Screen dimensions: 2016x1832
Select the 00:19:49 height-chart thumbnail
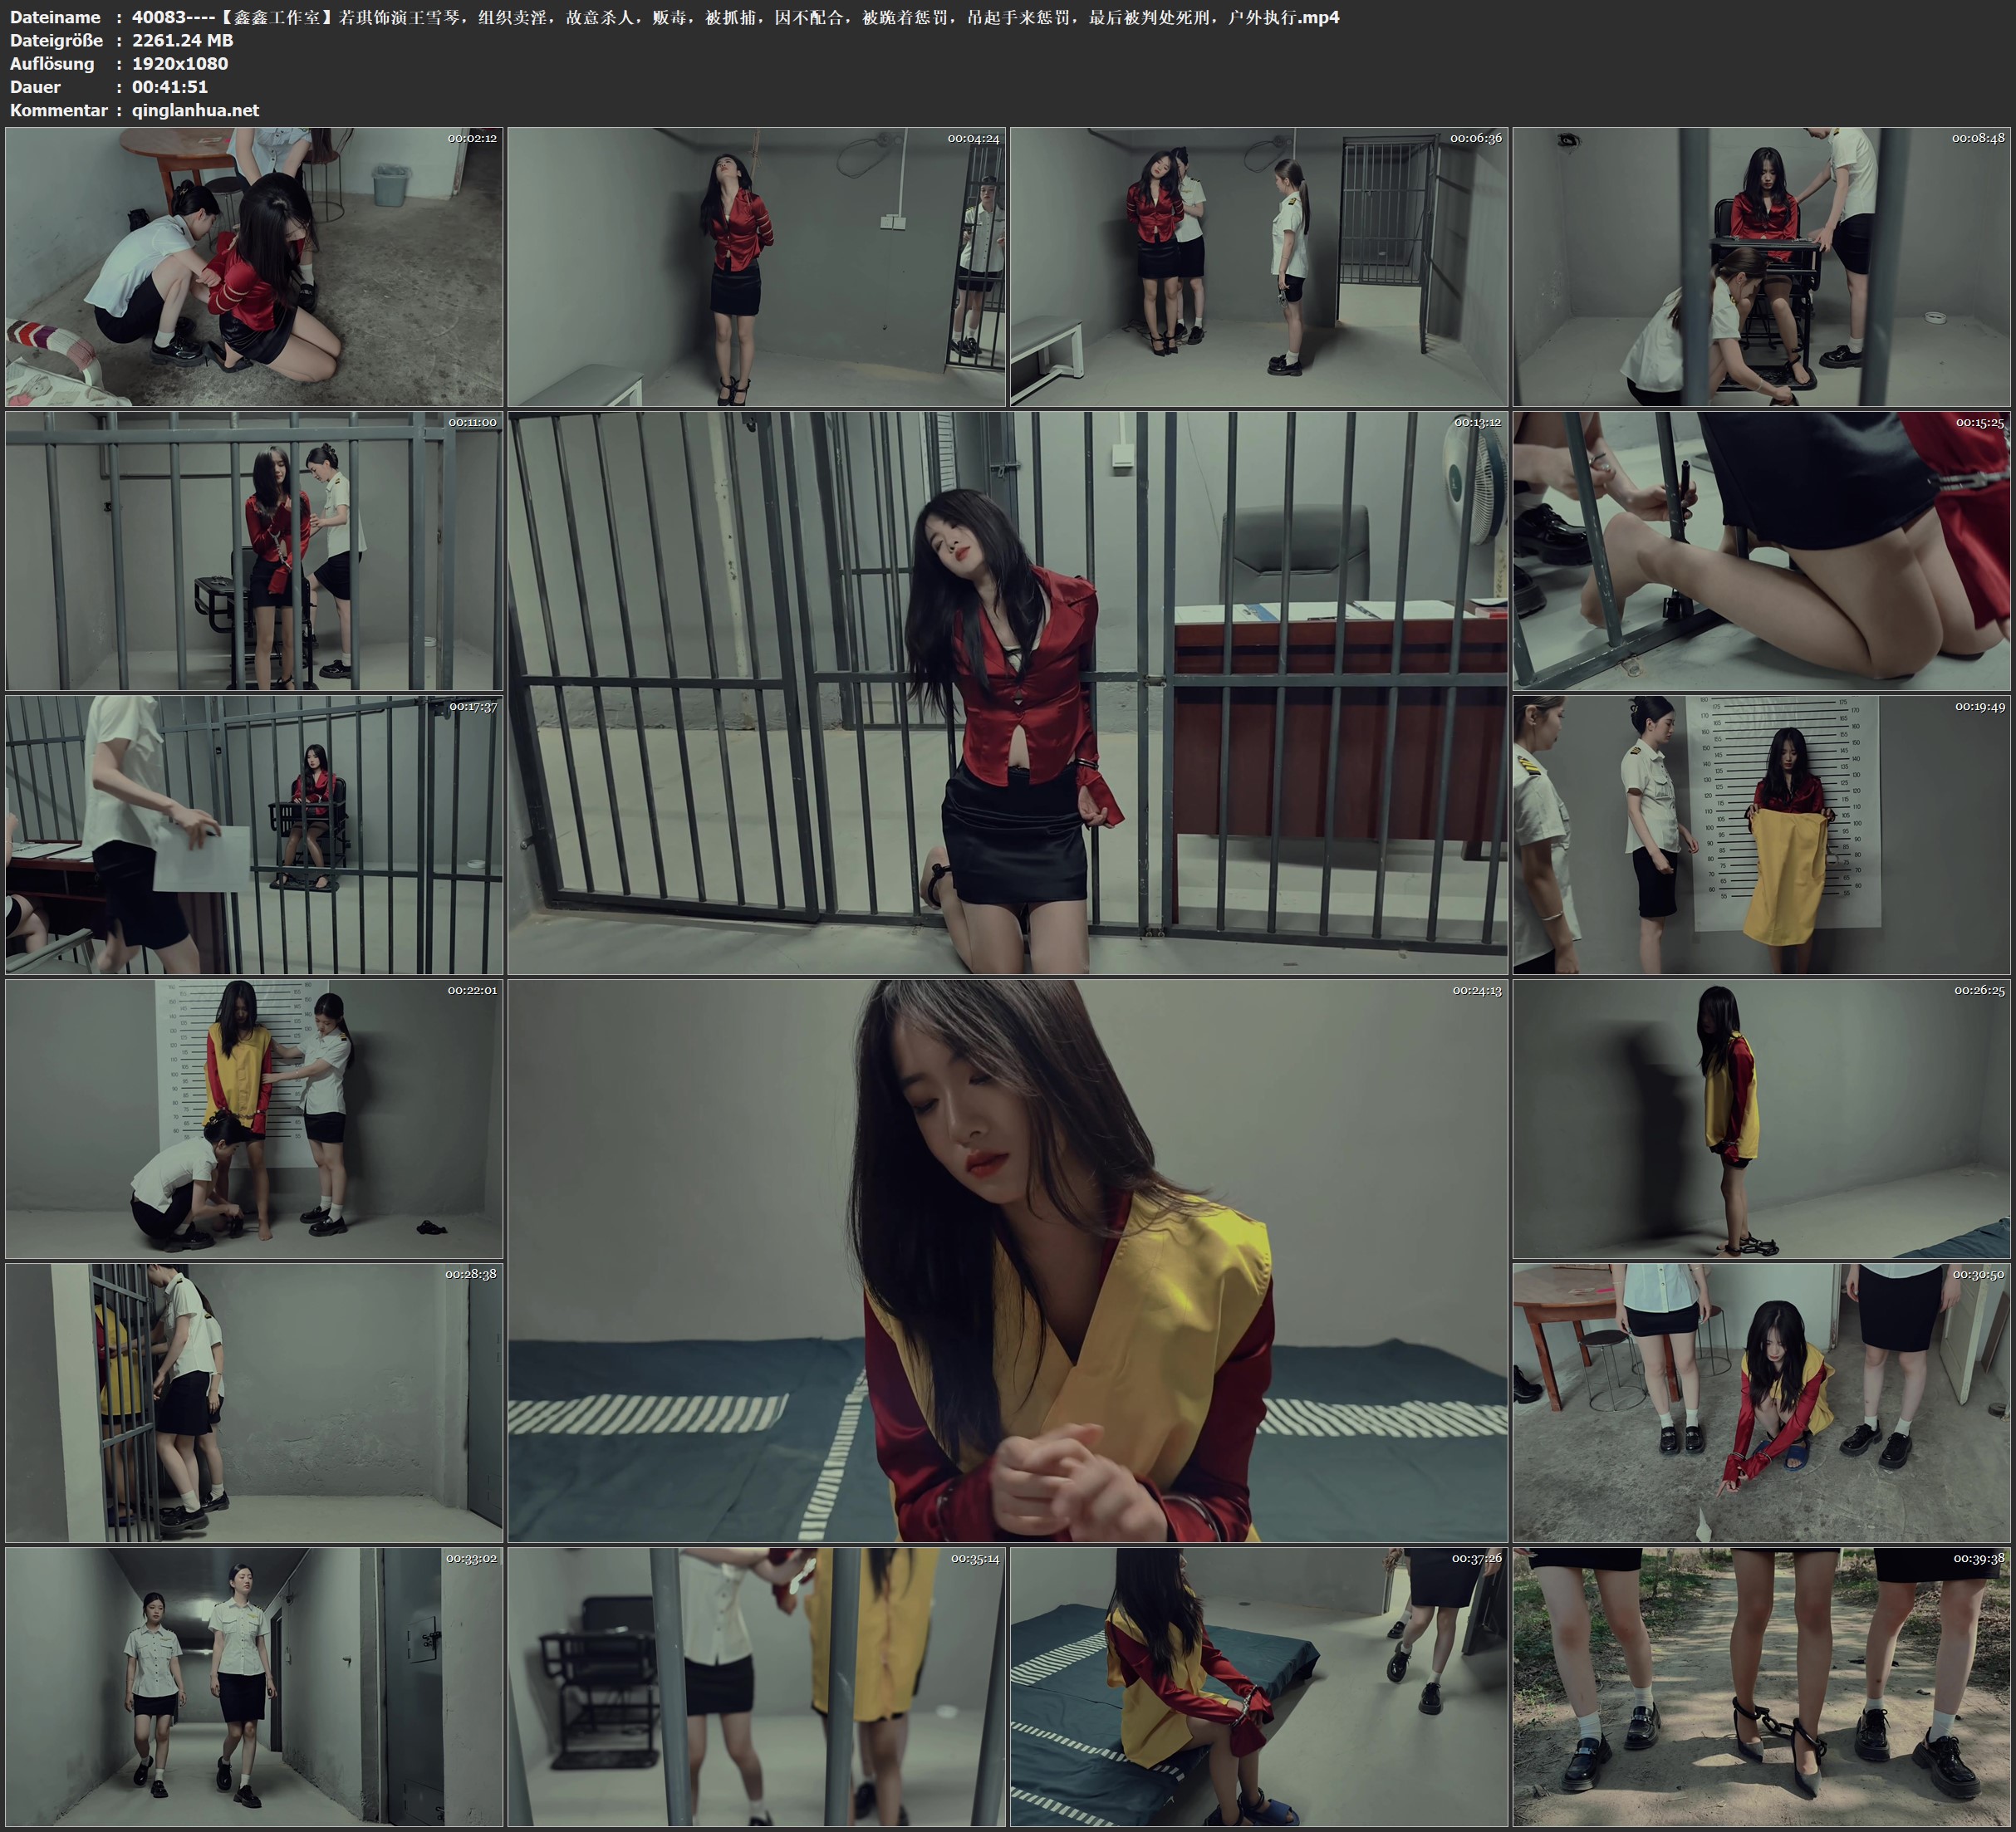pyautogui.click(x=1762, y=834)
